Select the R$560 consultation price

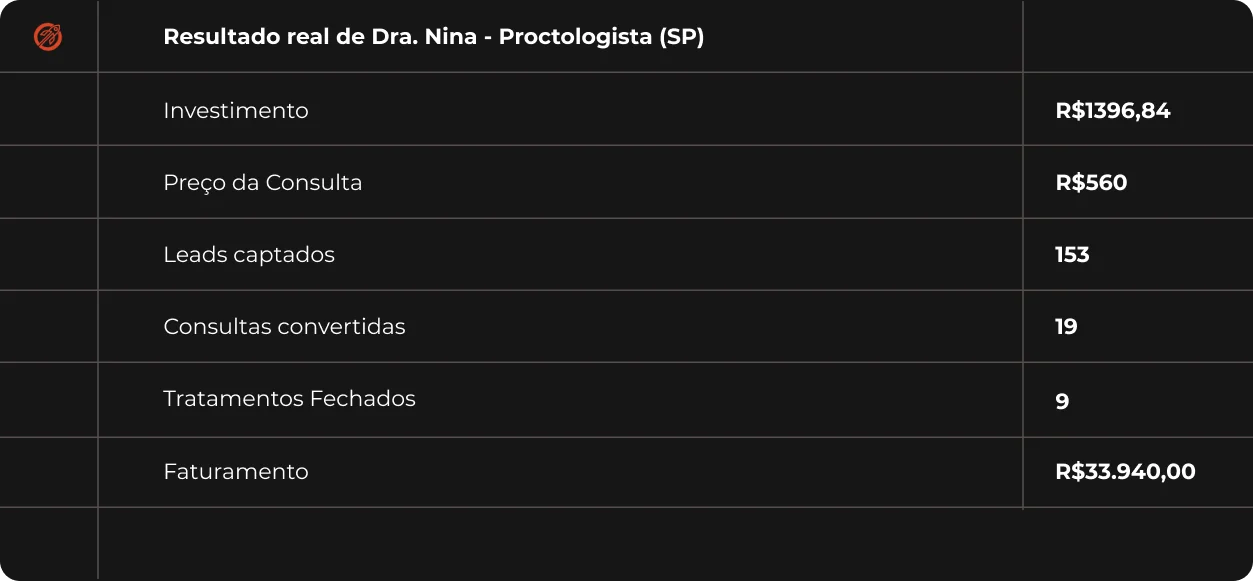point(1091,183)
